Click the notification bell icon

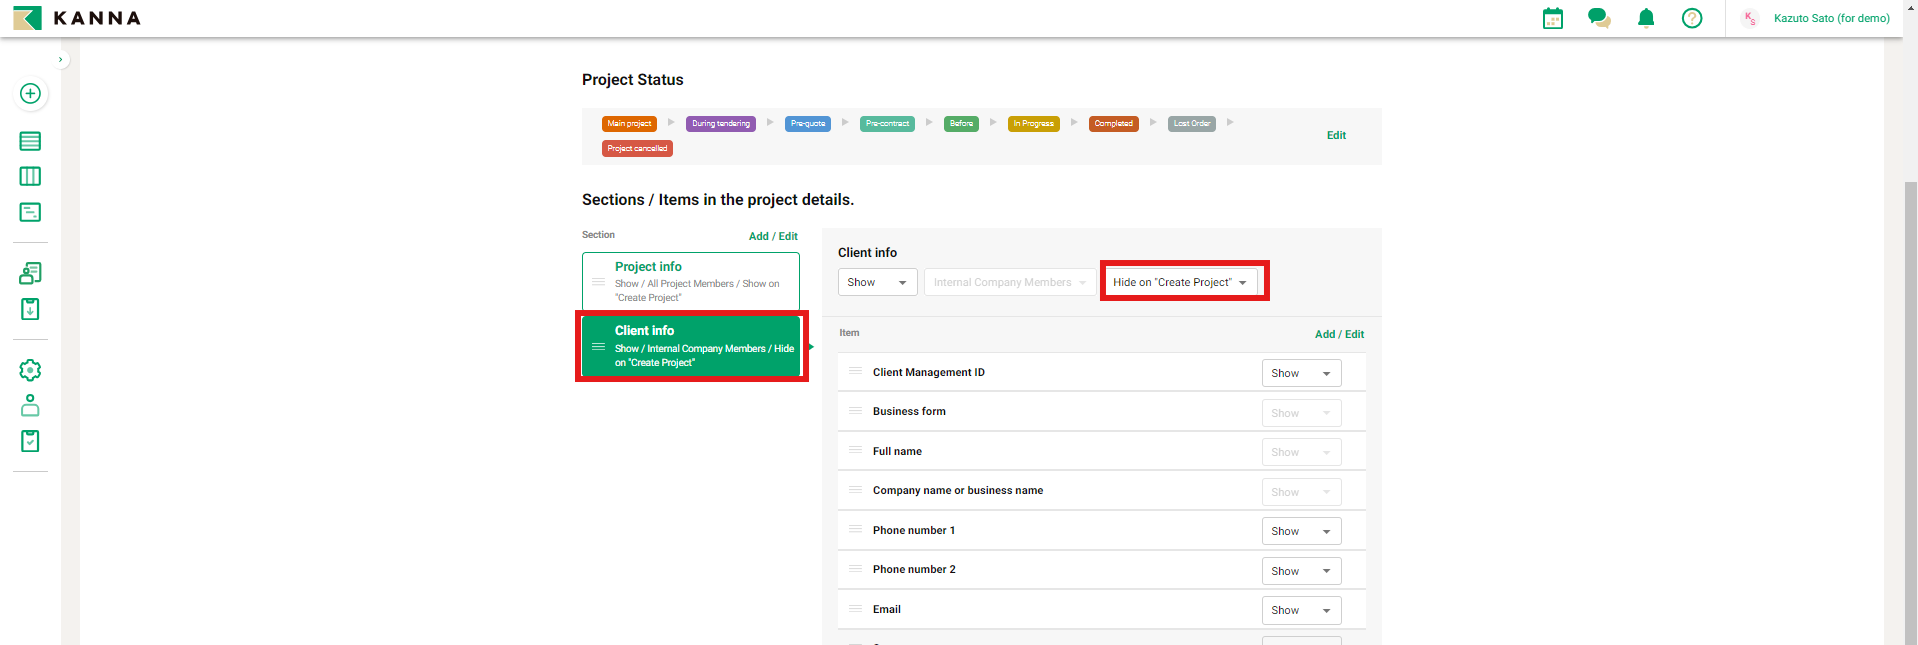pyautogui.click(x=1646, y=18)
